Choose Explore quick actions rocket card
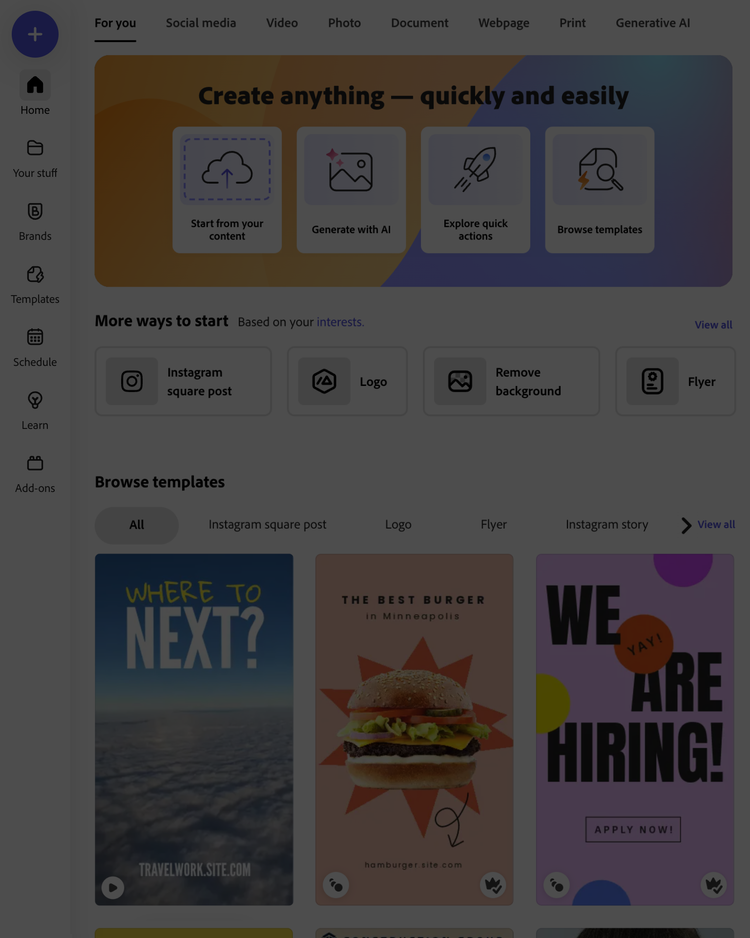This screenshot has width=750, height=938. [475, 190]
